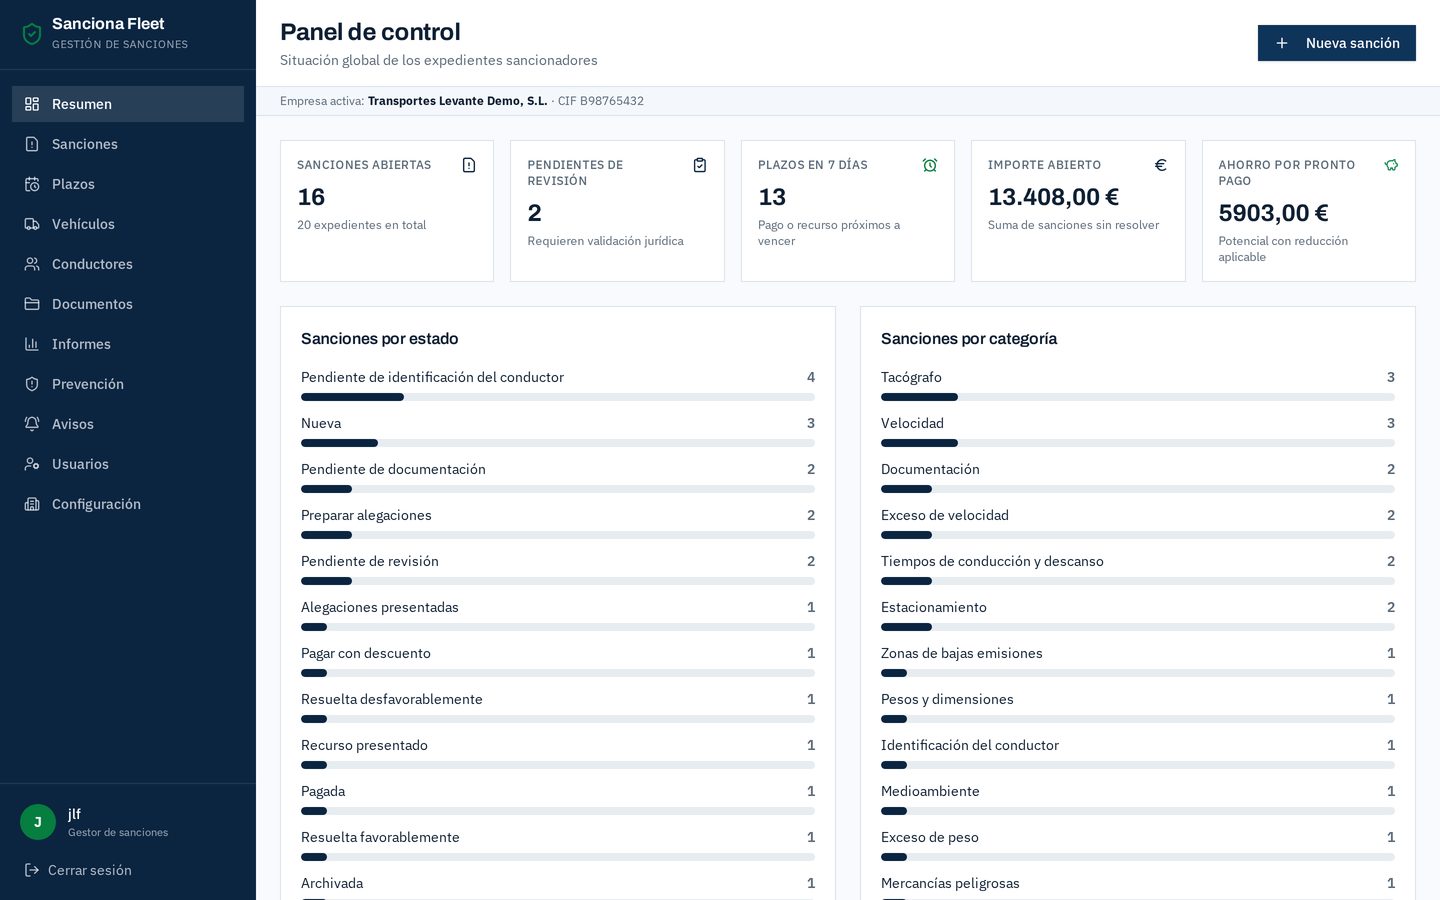Click the Sanciona Fleet shield logo

tap(32, 34)
